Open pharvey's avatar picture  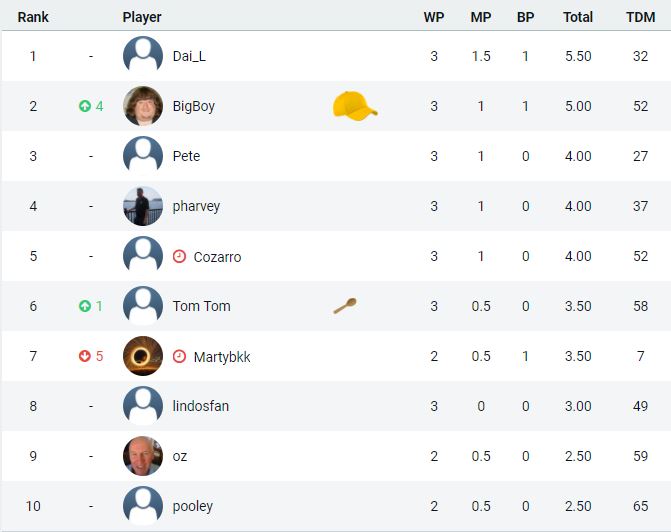[x=143, y=206]
